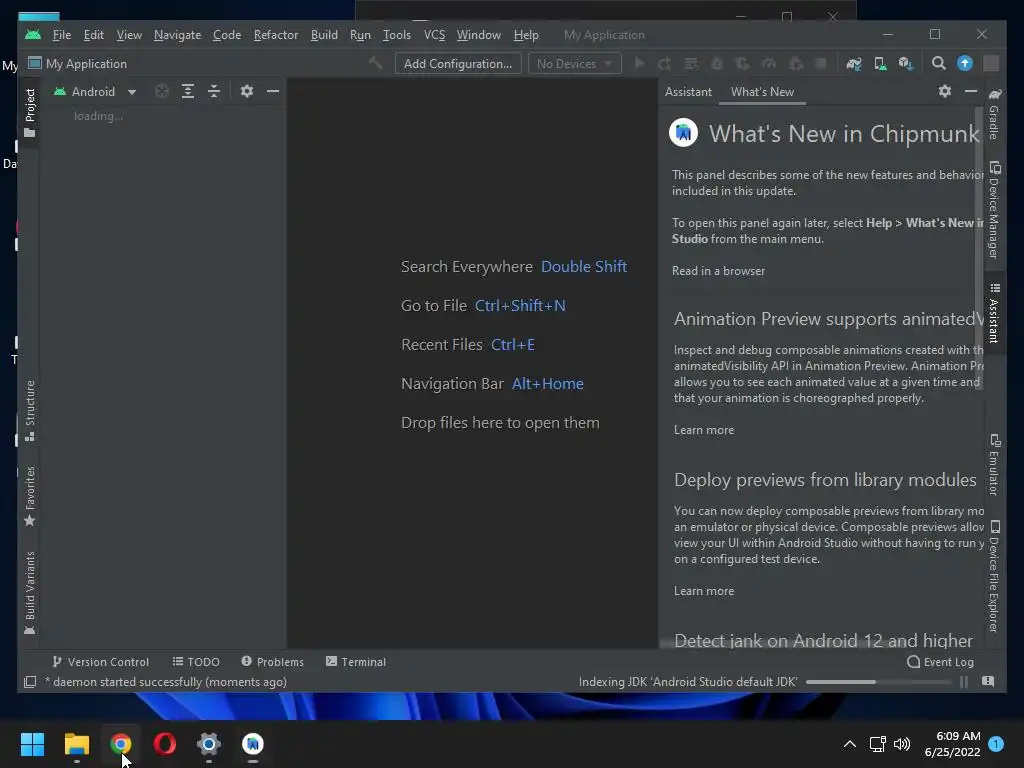Image resolution: width=1024 pixels, height=768 pixels.
Task: Click Expand All in Project panel
Action: [188, 91]
